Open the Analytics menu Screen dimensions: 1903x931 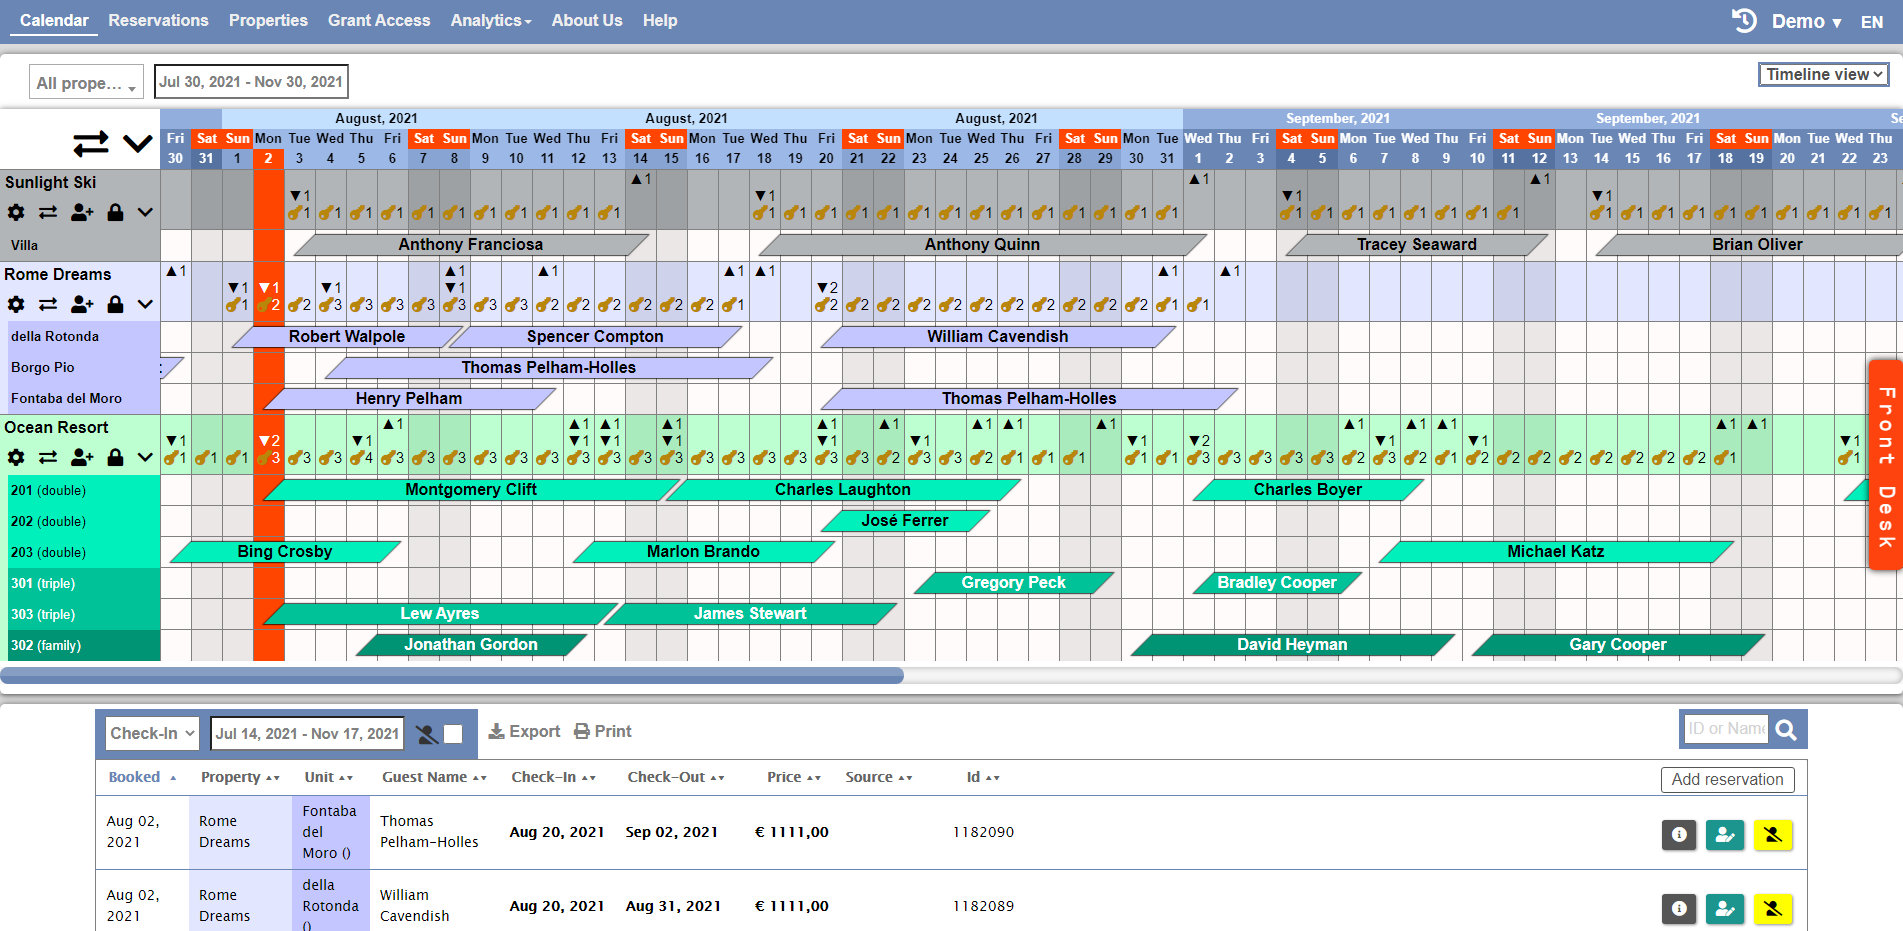[x=490, y=20]
